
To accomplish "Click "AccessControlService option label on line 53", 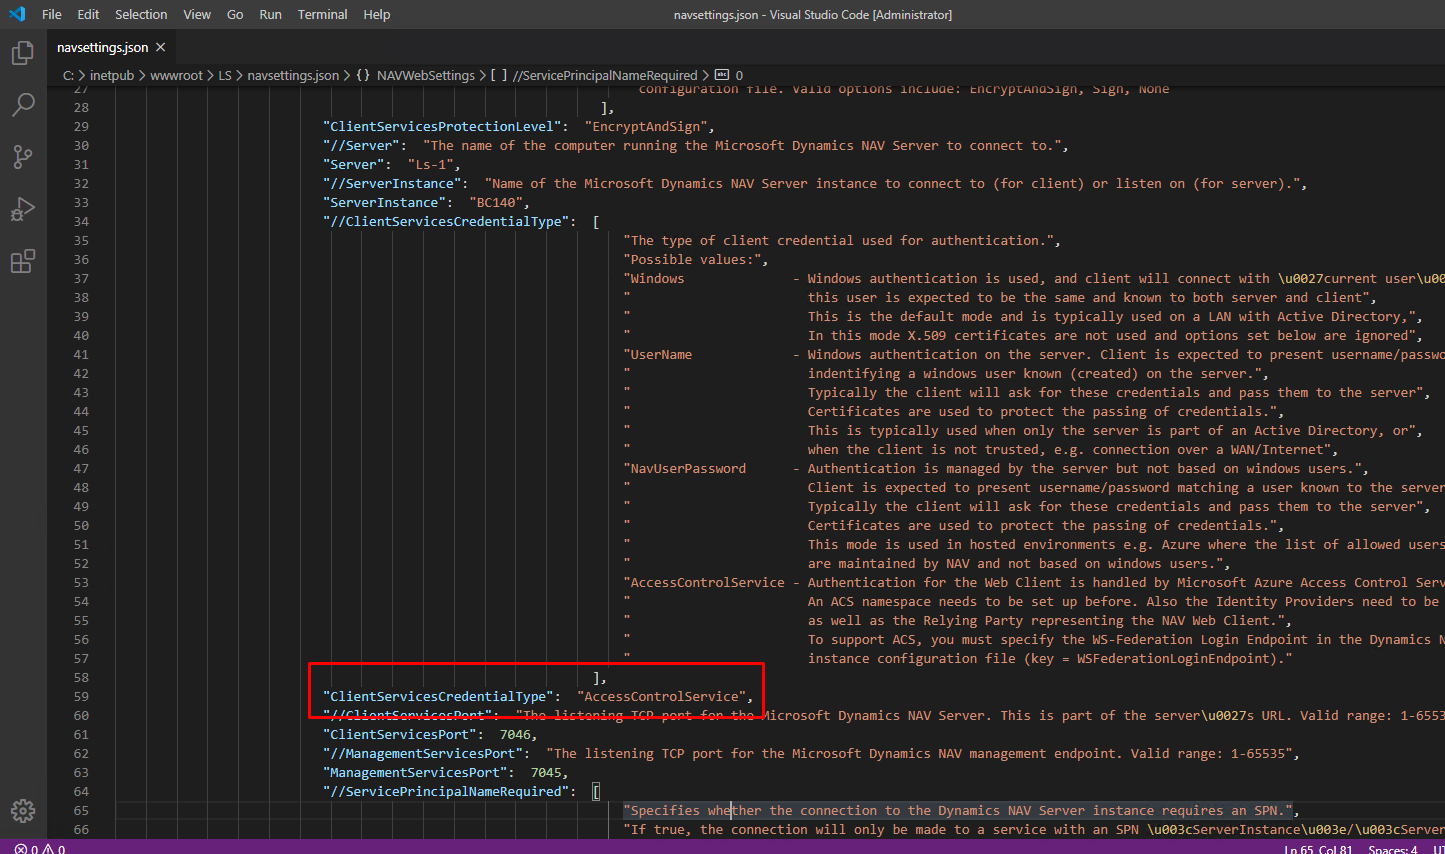I will click(x=704, y=583).
